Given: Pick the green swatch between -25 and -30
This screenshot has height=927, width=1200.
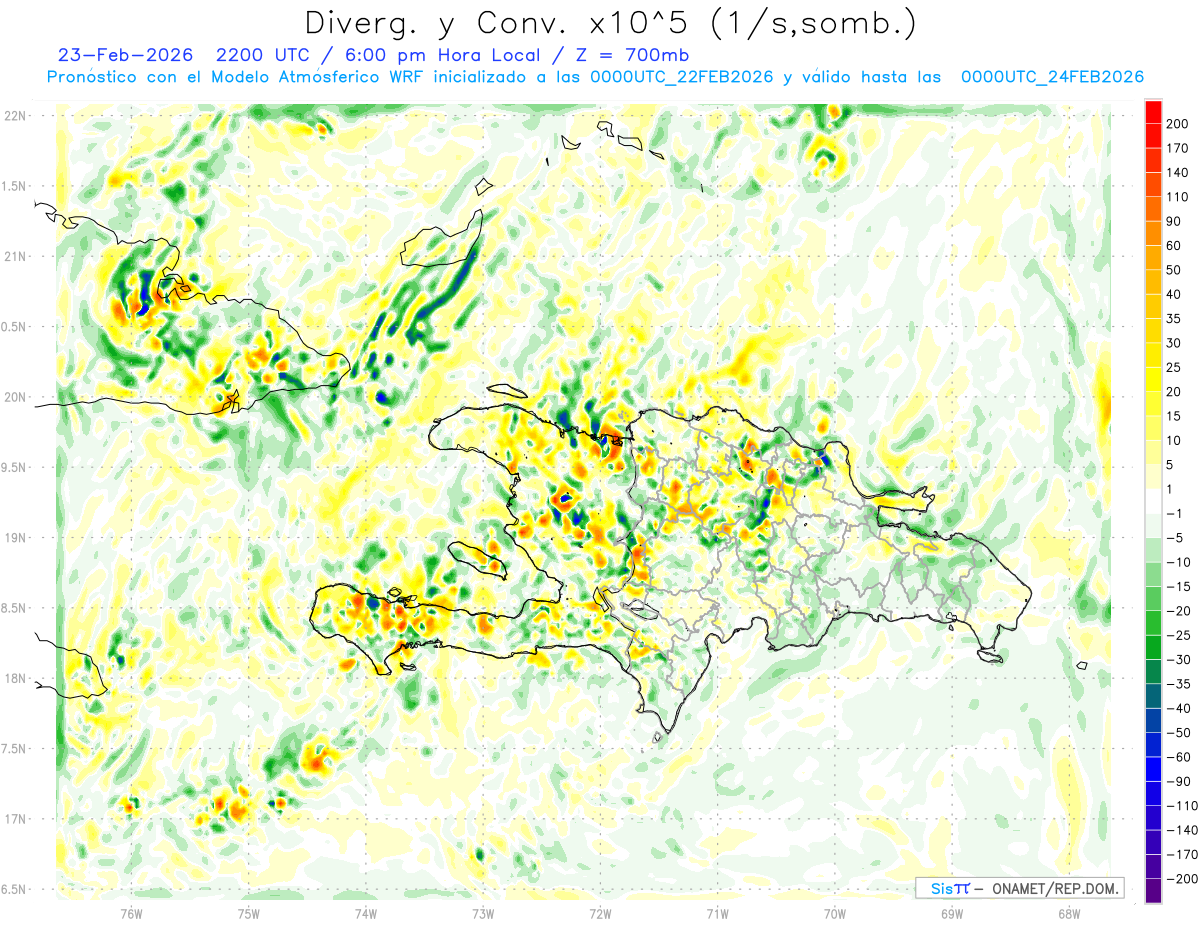Looking at the screenshot, I should 1153,648.
